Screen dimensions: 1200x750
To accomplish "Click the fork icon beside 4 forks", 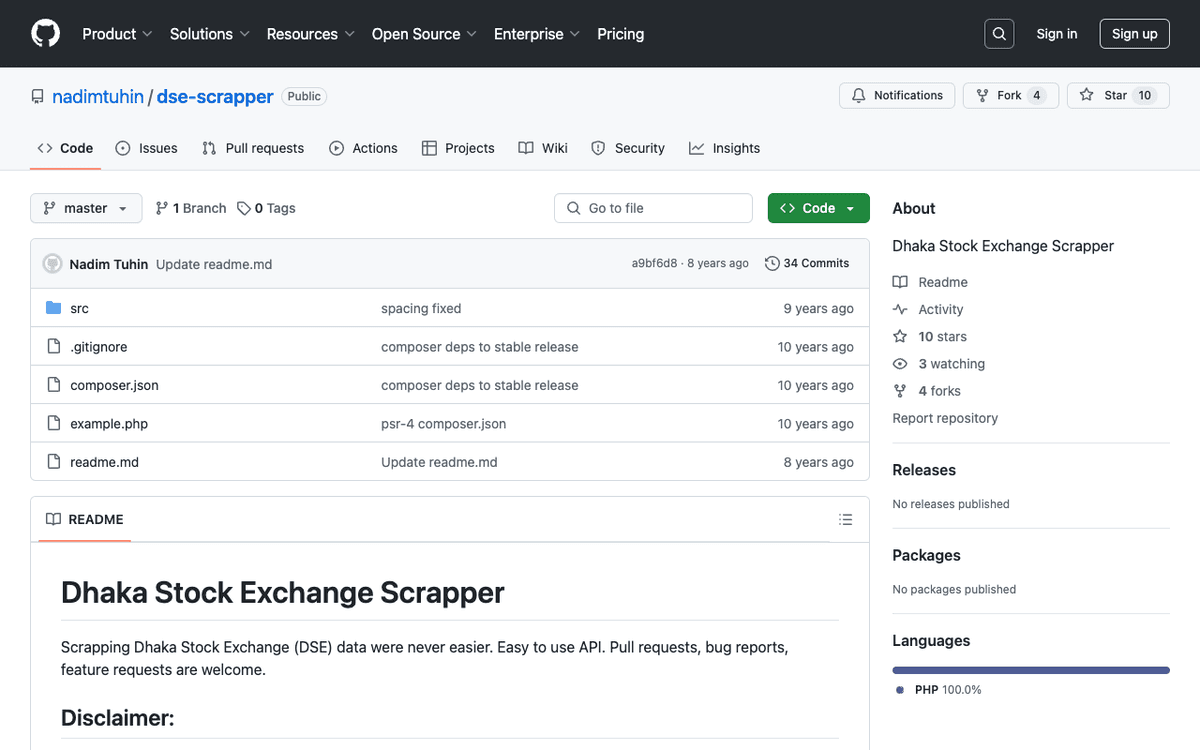I will coord(900,391).
